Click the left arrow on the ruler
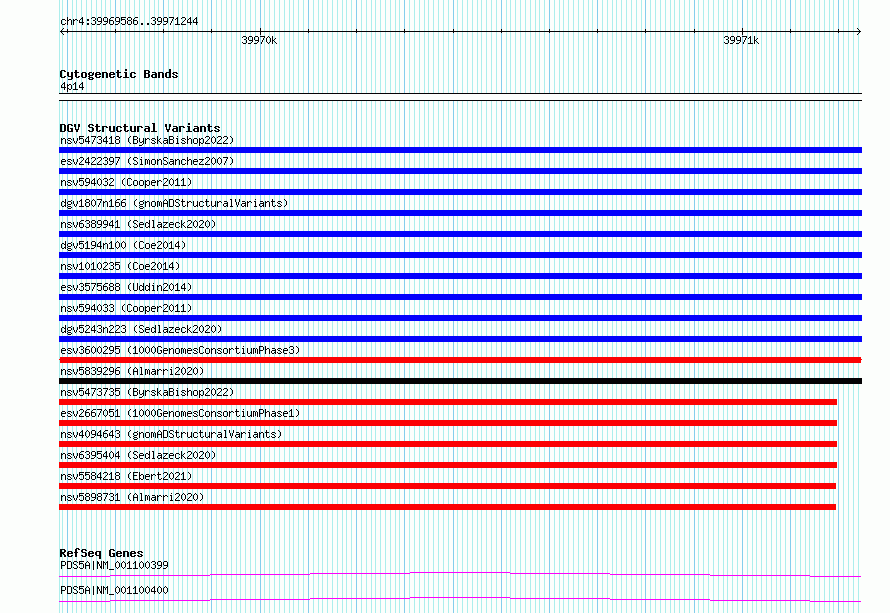Image resolution: width=890 pixels, height=613 pixels. pos(62,32)
